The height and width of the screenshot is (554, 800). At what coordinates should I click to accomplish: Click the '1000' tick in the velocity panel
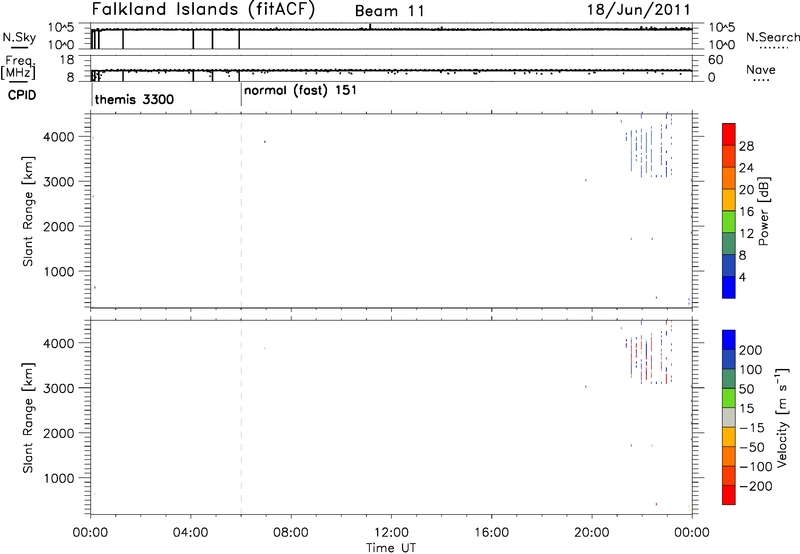(59, 479)
